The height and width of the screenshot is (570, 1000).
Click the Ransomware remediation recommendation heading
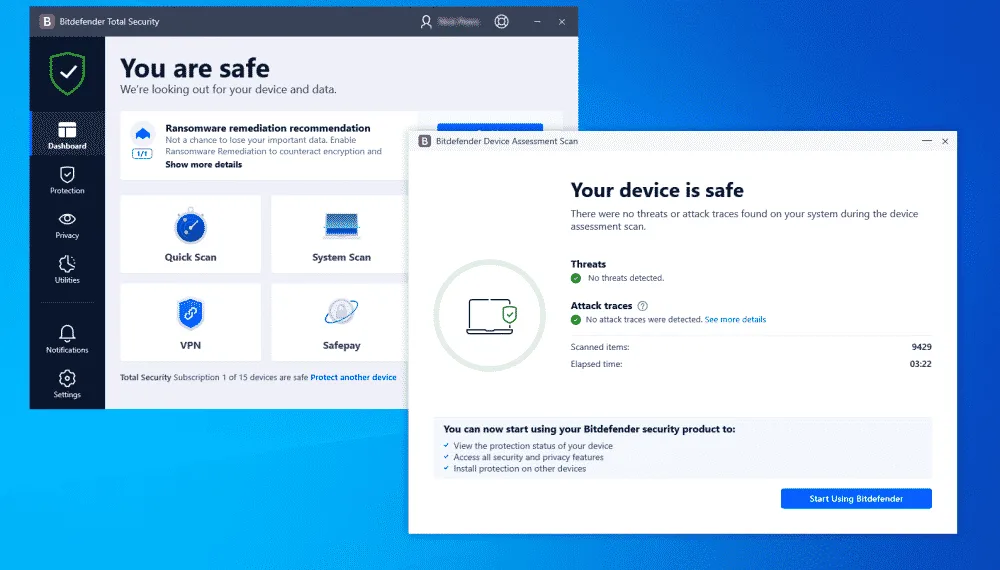tap(268, 128)
